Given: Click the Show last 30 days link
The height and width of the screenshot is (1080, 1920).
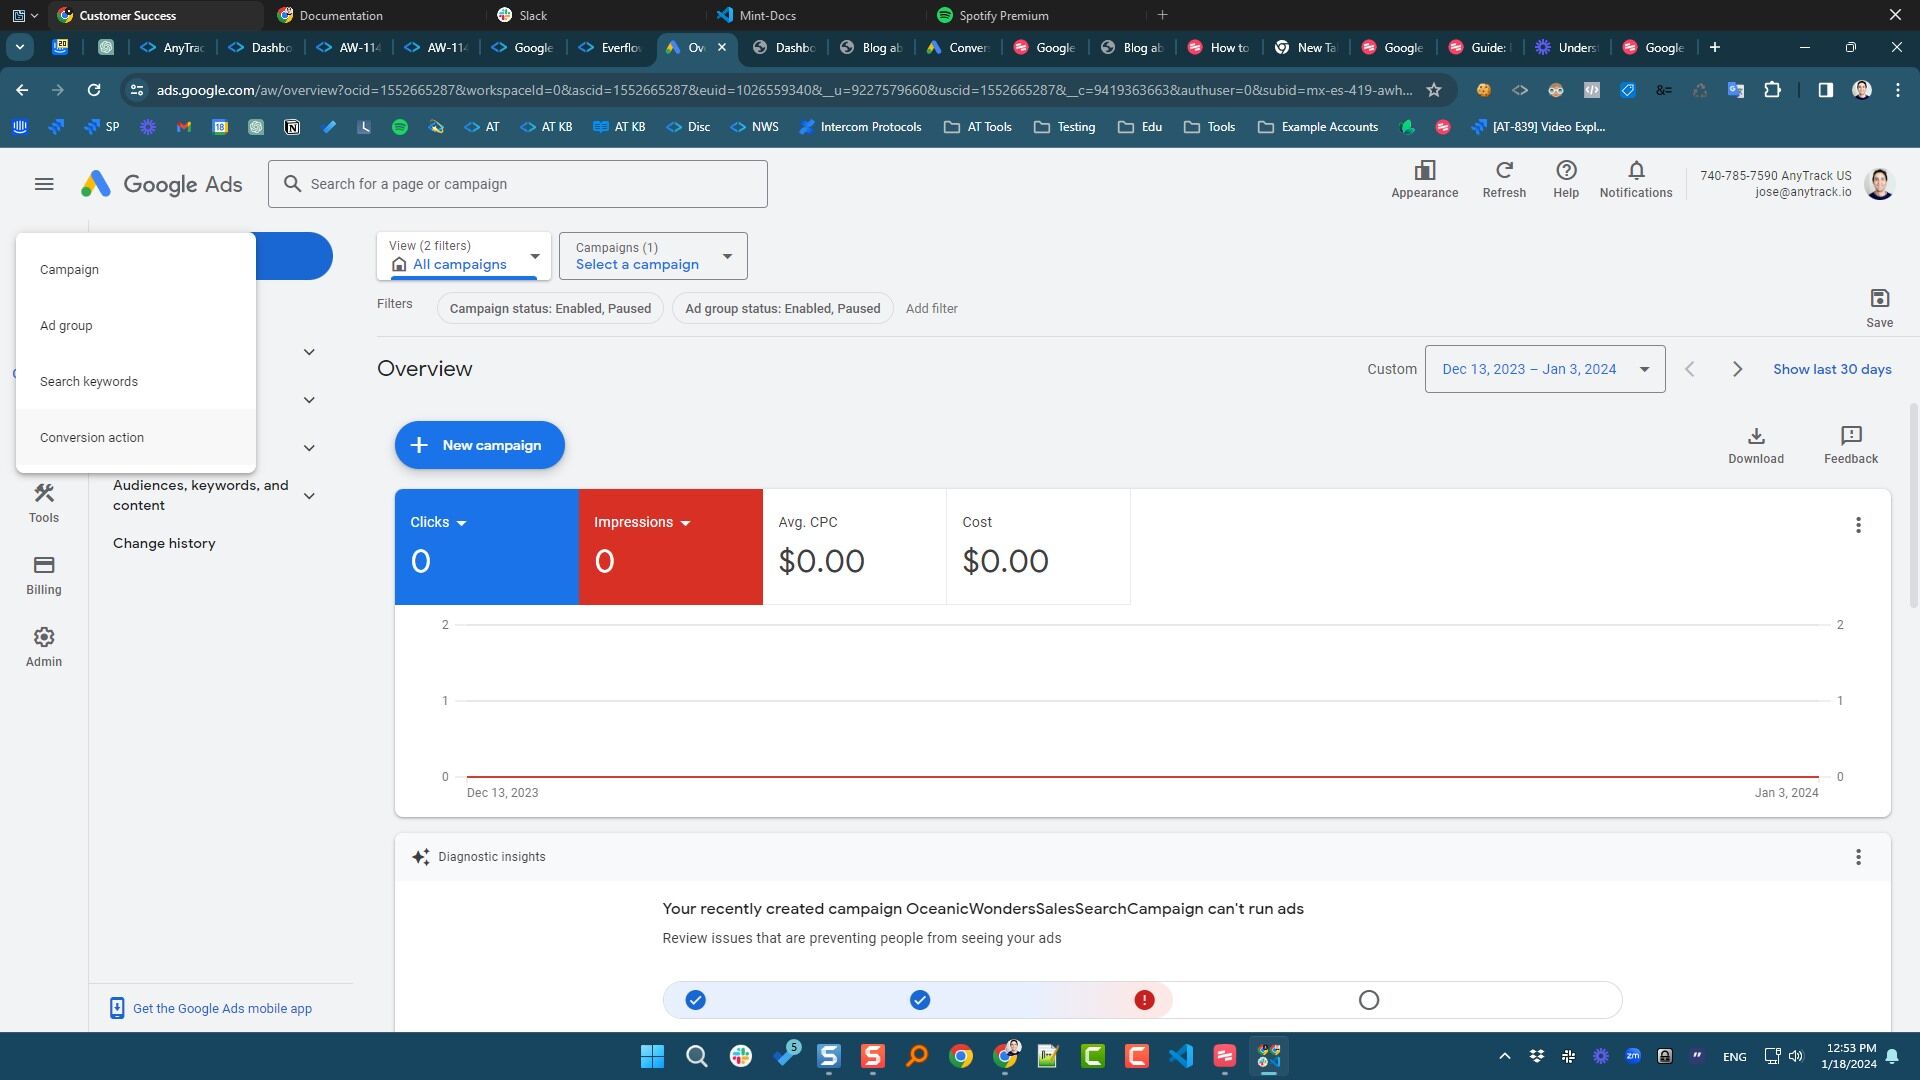Looking at the screenshot, I should click(1832, 368).
